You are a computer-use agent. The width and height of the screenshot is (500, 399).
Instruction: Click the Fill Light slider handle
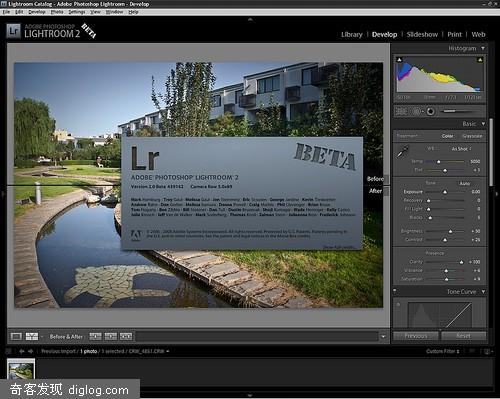tap(429, 209)
